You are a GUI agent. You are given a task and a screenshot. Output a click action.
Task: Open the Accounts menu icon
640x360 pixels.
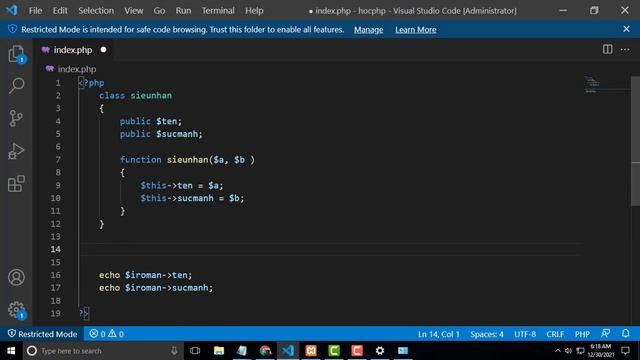[x=16, y=278]
